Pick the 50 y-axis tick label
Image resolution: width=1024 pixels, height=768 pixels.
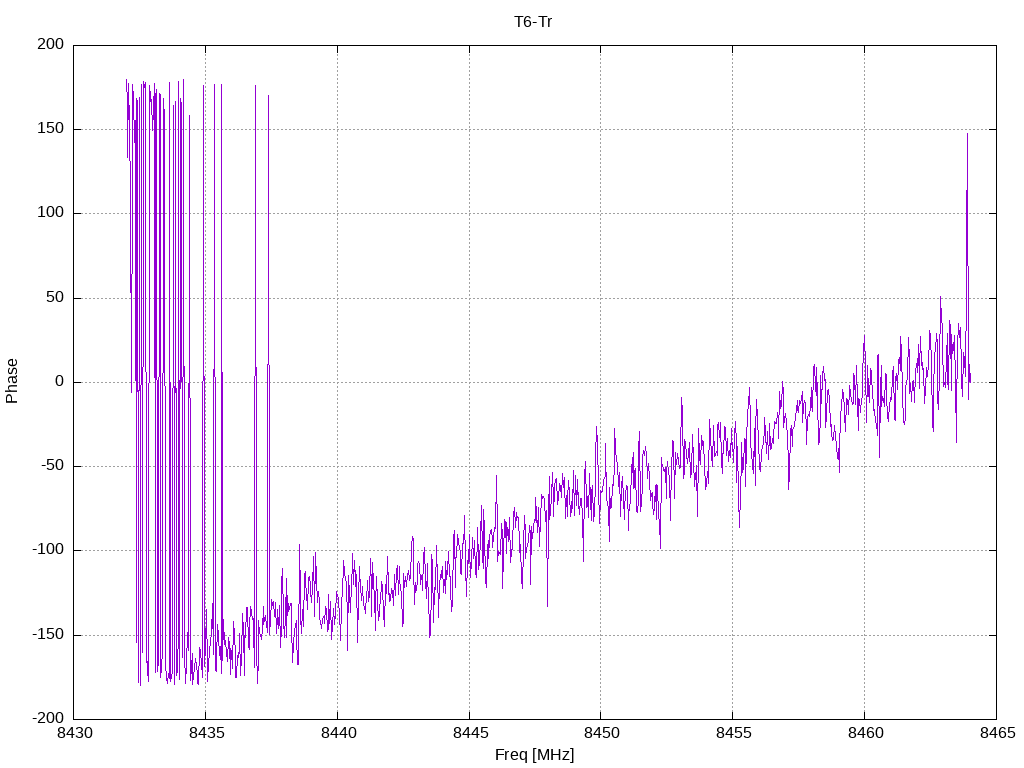pos(55,297)
